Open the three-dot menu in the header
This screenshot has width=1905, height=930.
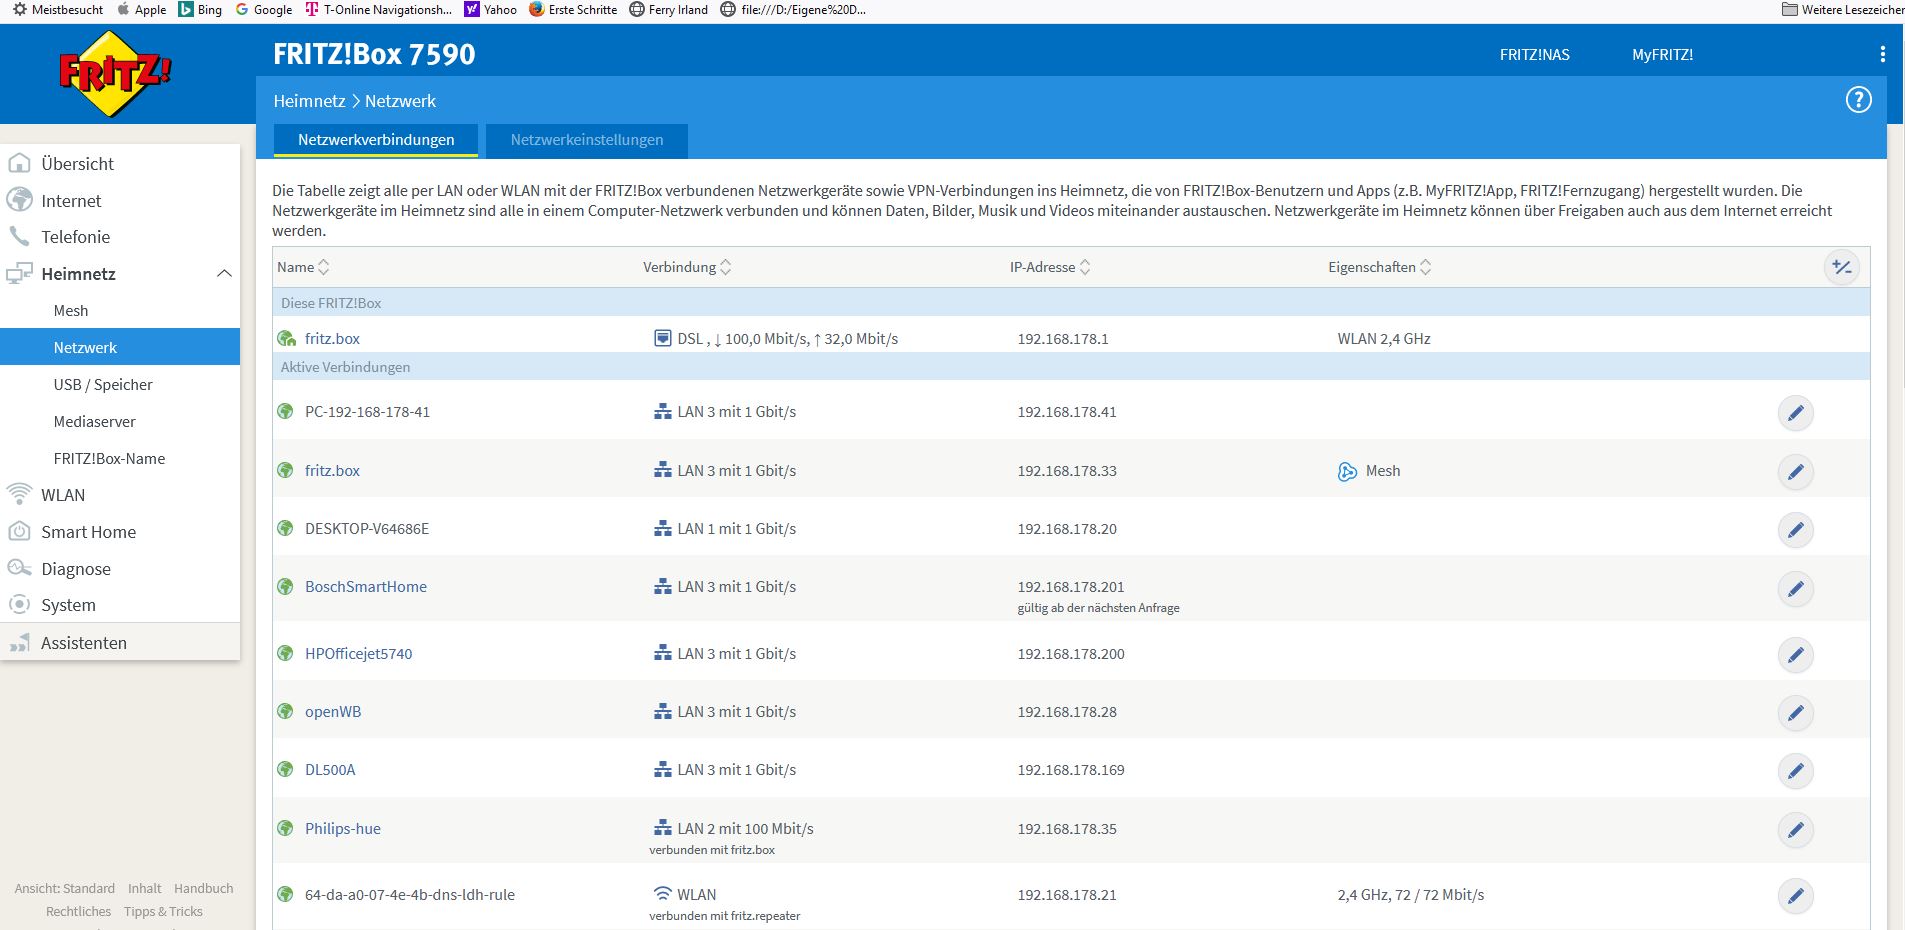[x=1882, y=54]
